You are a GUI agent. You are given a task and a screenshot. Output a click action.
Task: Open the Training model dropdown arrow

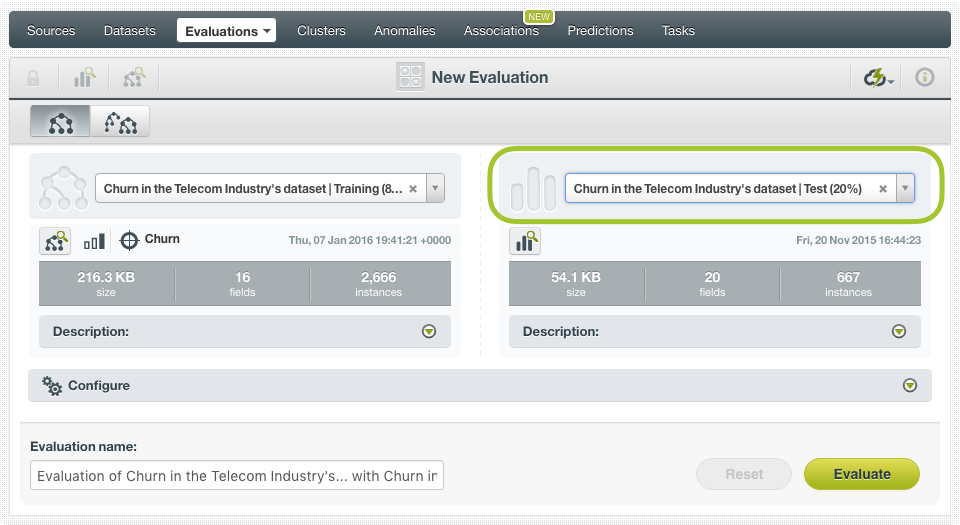tap(435, 188)
